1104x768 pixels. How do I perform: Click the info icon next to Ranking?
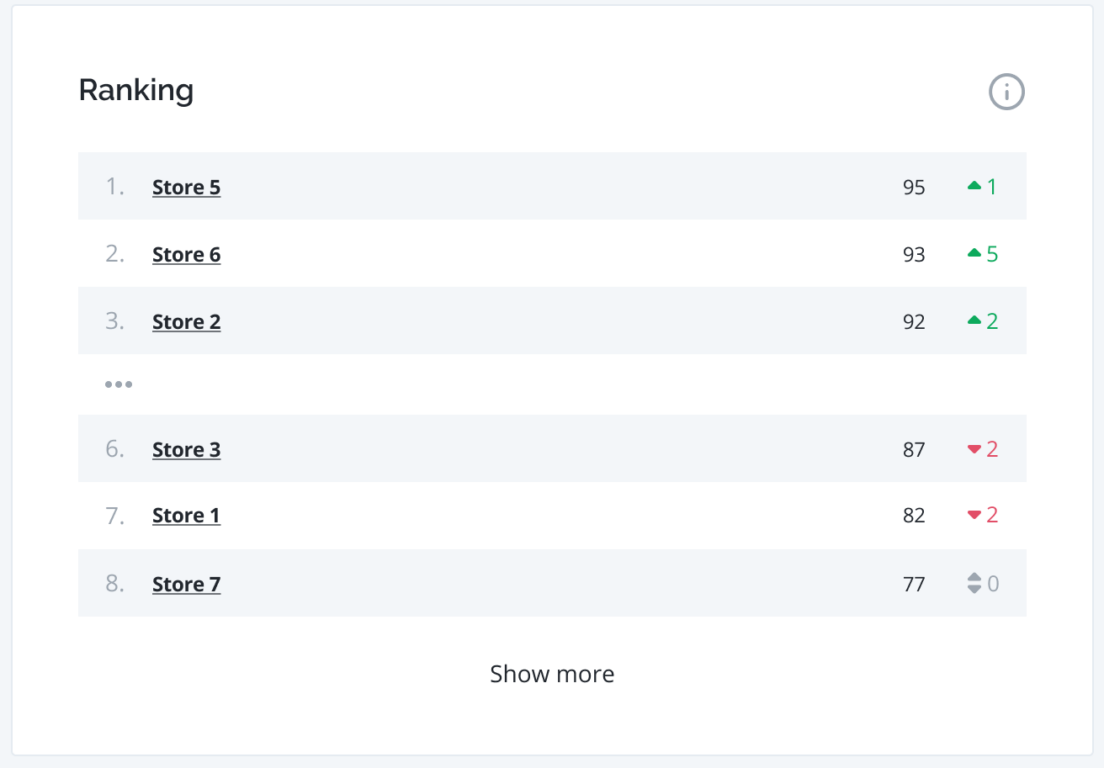click(x=1006, y=92)
